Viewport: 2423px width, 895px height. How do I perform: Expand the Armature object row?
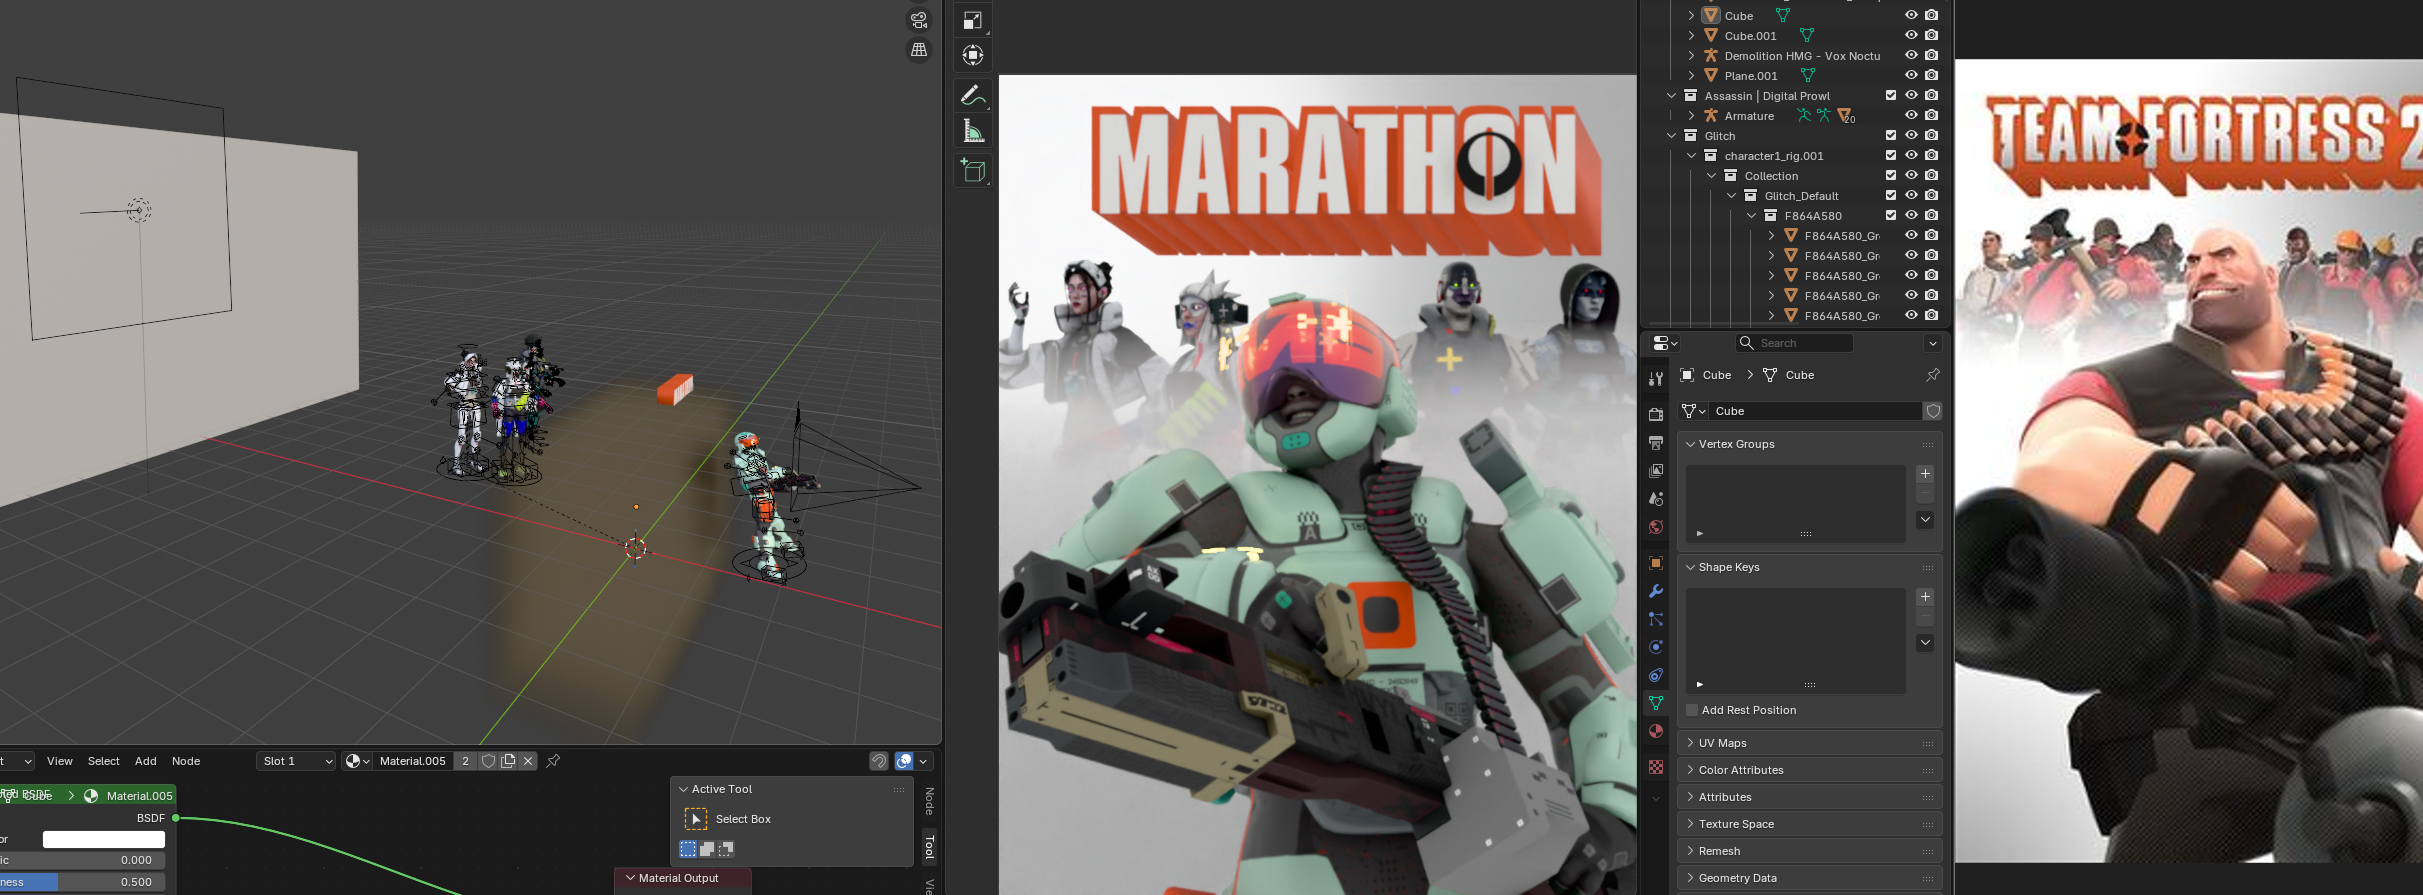pyautogui.click(x=1691, y=116)
